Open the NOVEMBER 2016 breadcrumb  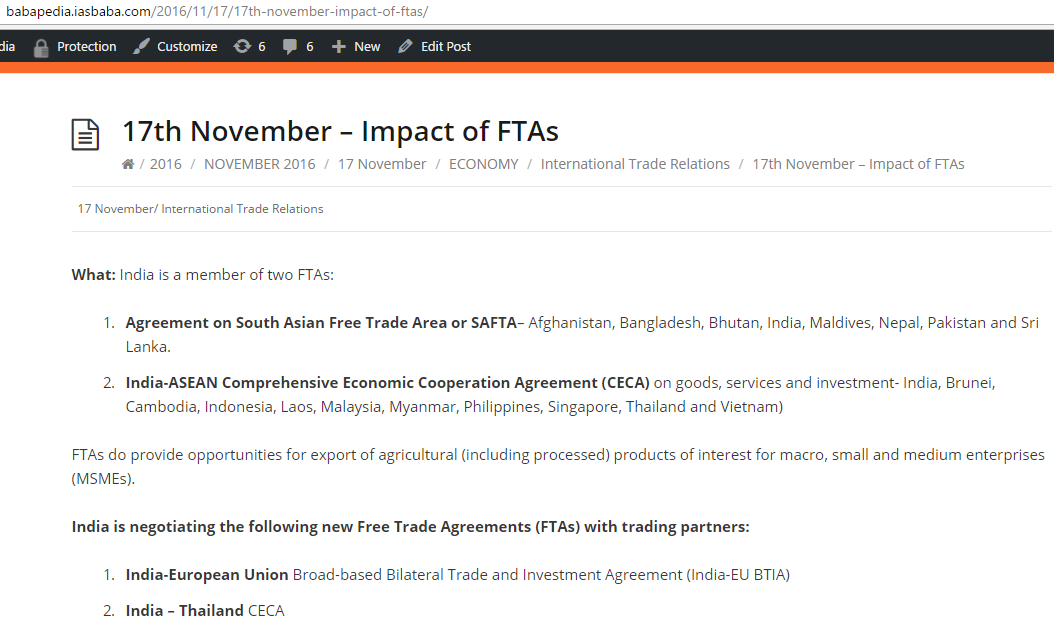(259, 164)
